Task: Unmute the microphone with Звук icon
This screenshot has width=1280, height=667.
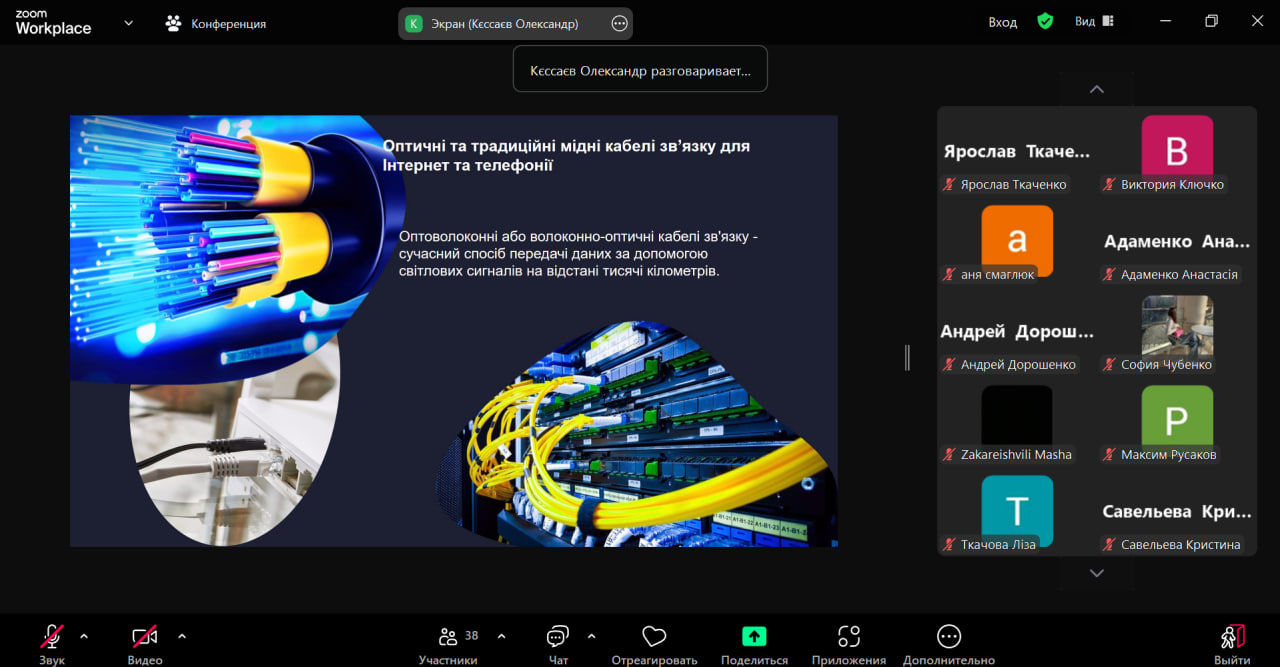Action: [x=52, y=638]
